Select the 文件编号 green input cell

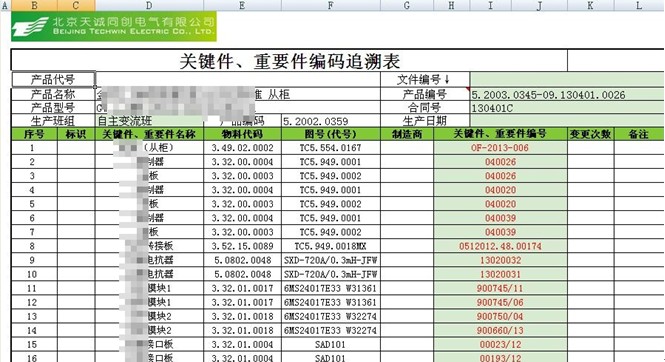pos(567,79)
